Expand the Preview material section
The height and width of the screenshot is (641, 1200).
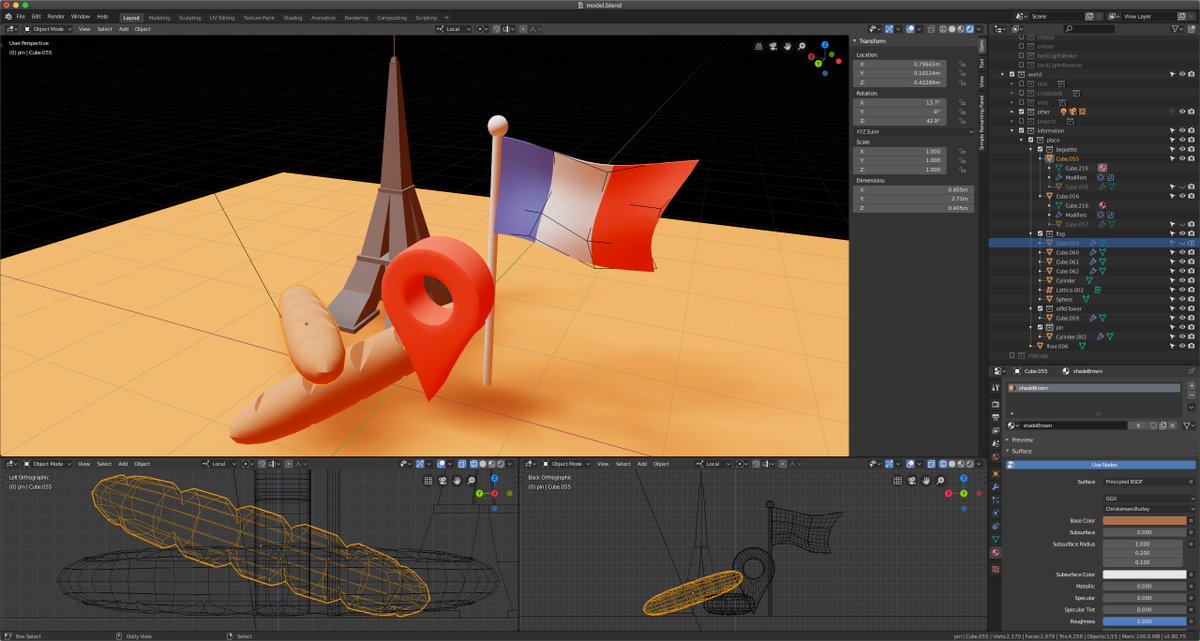(1021, 440)
